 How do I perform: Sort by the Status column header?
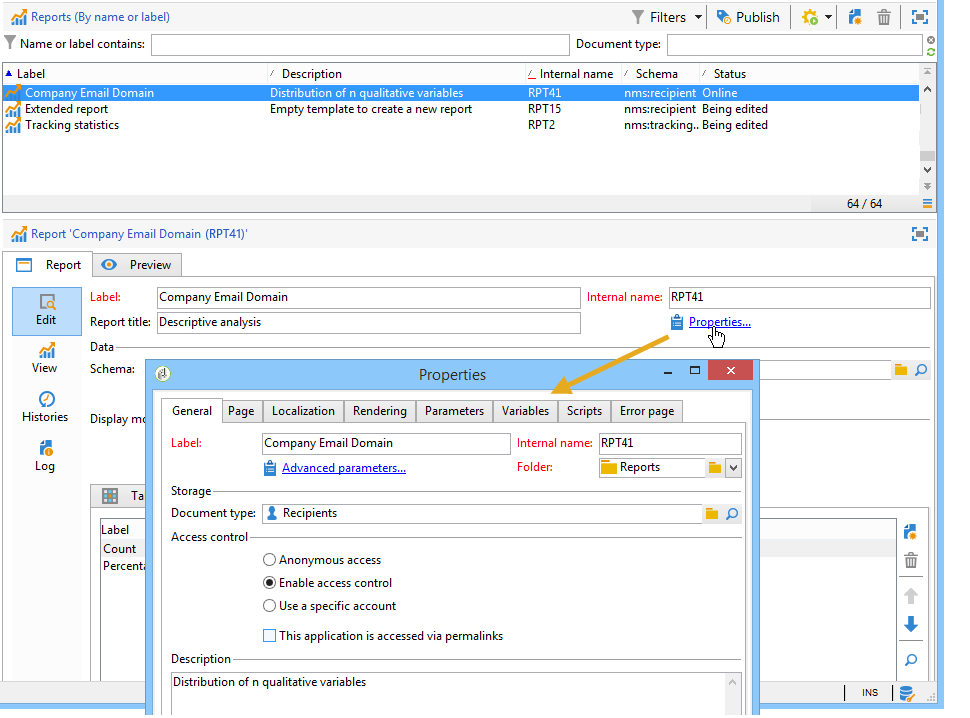point(809,74)
